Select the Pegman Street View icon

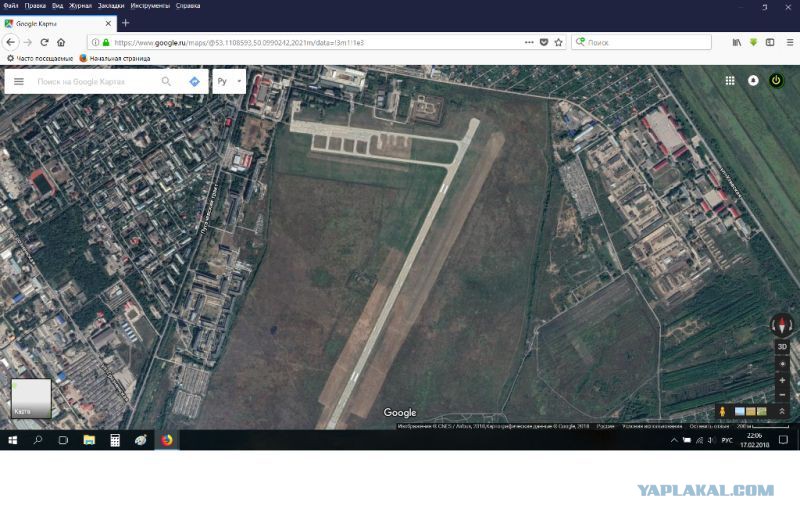722,411
